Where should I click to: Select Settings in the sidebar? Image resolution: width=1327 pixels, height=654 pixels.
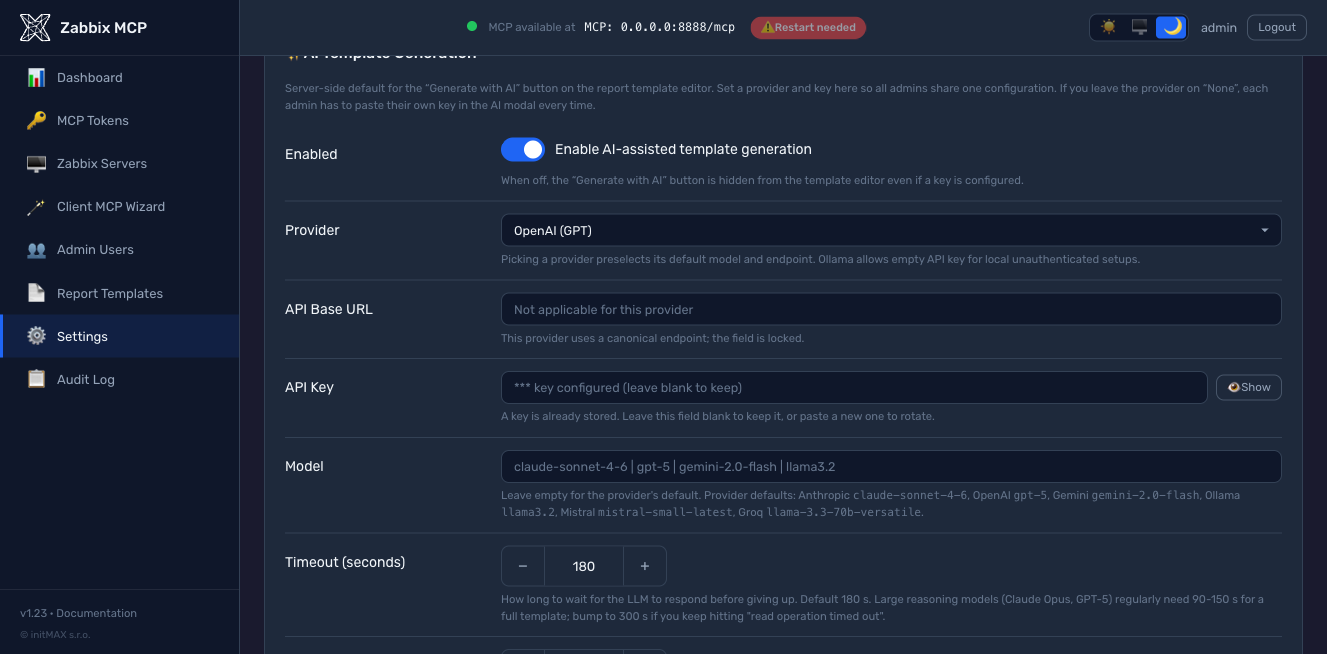[120, 336]
